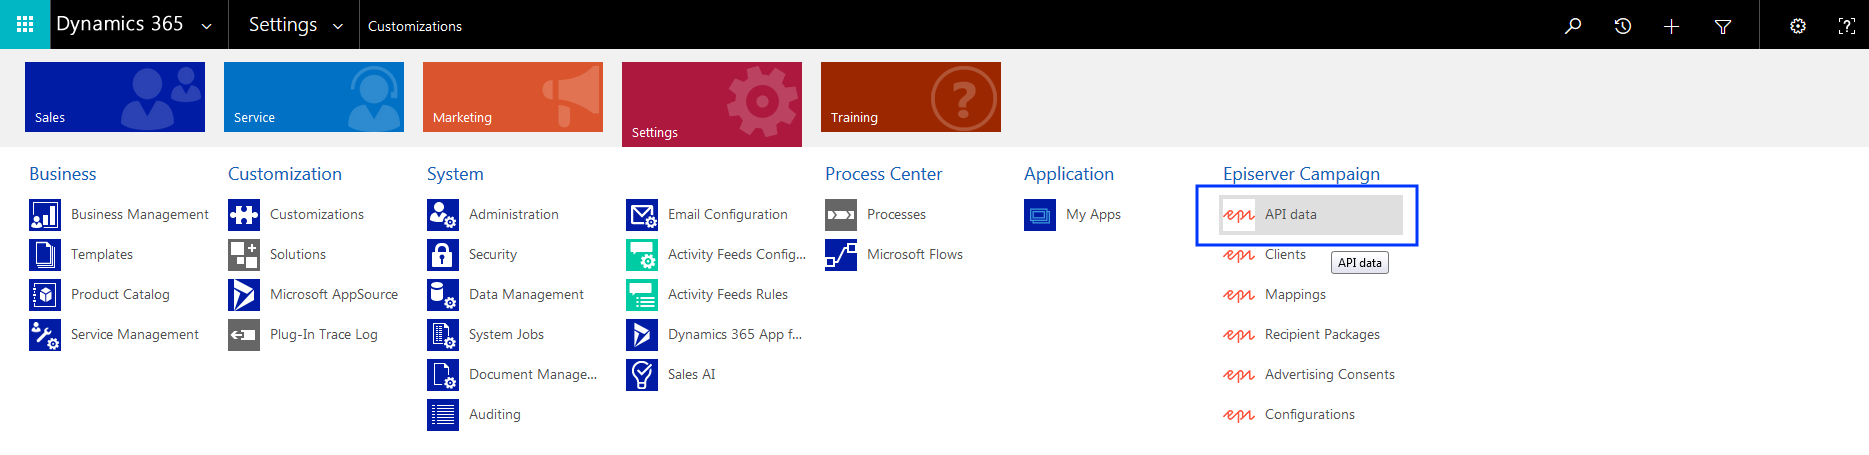Open the settings gear icon

tap(1797, 26)
